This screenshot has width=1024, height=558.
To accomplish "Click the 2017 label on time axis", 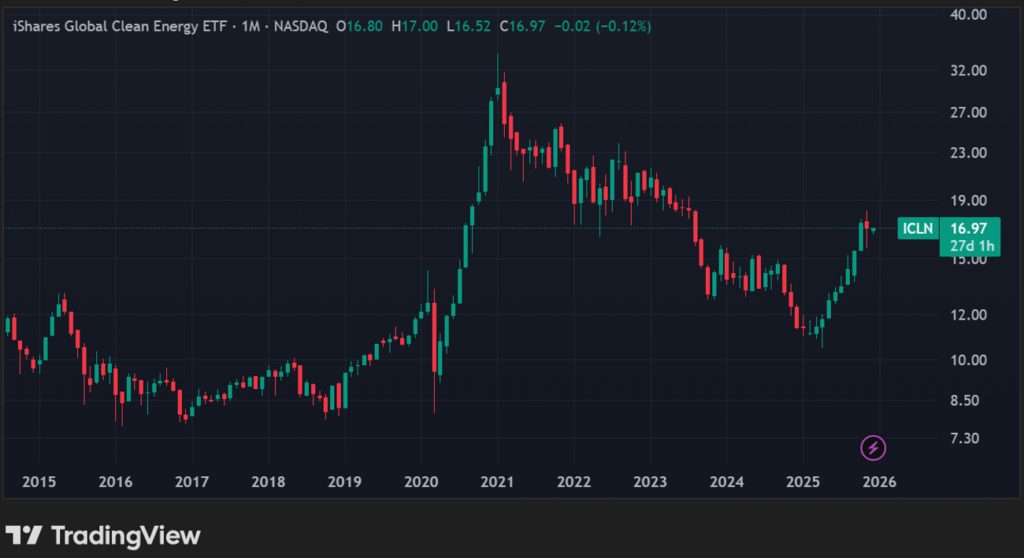I will pyautogui.click(x=192, y=482).
